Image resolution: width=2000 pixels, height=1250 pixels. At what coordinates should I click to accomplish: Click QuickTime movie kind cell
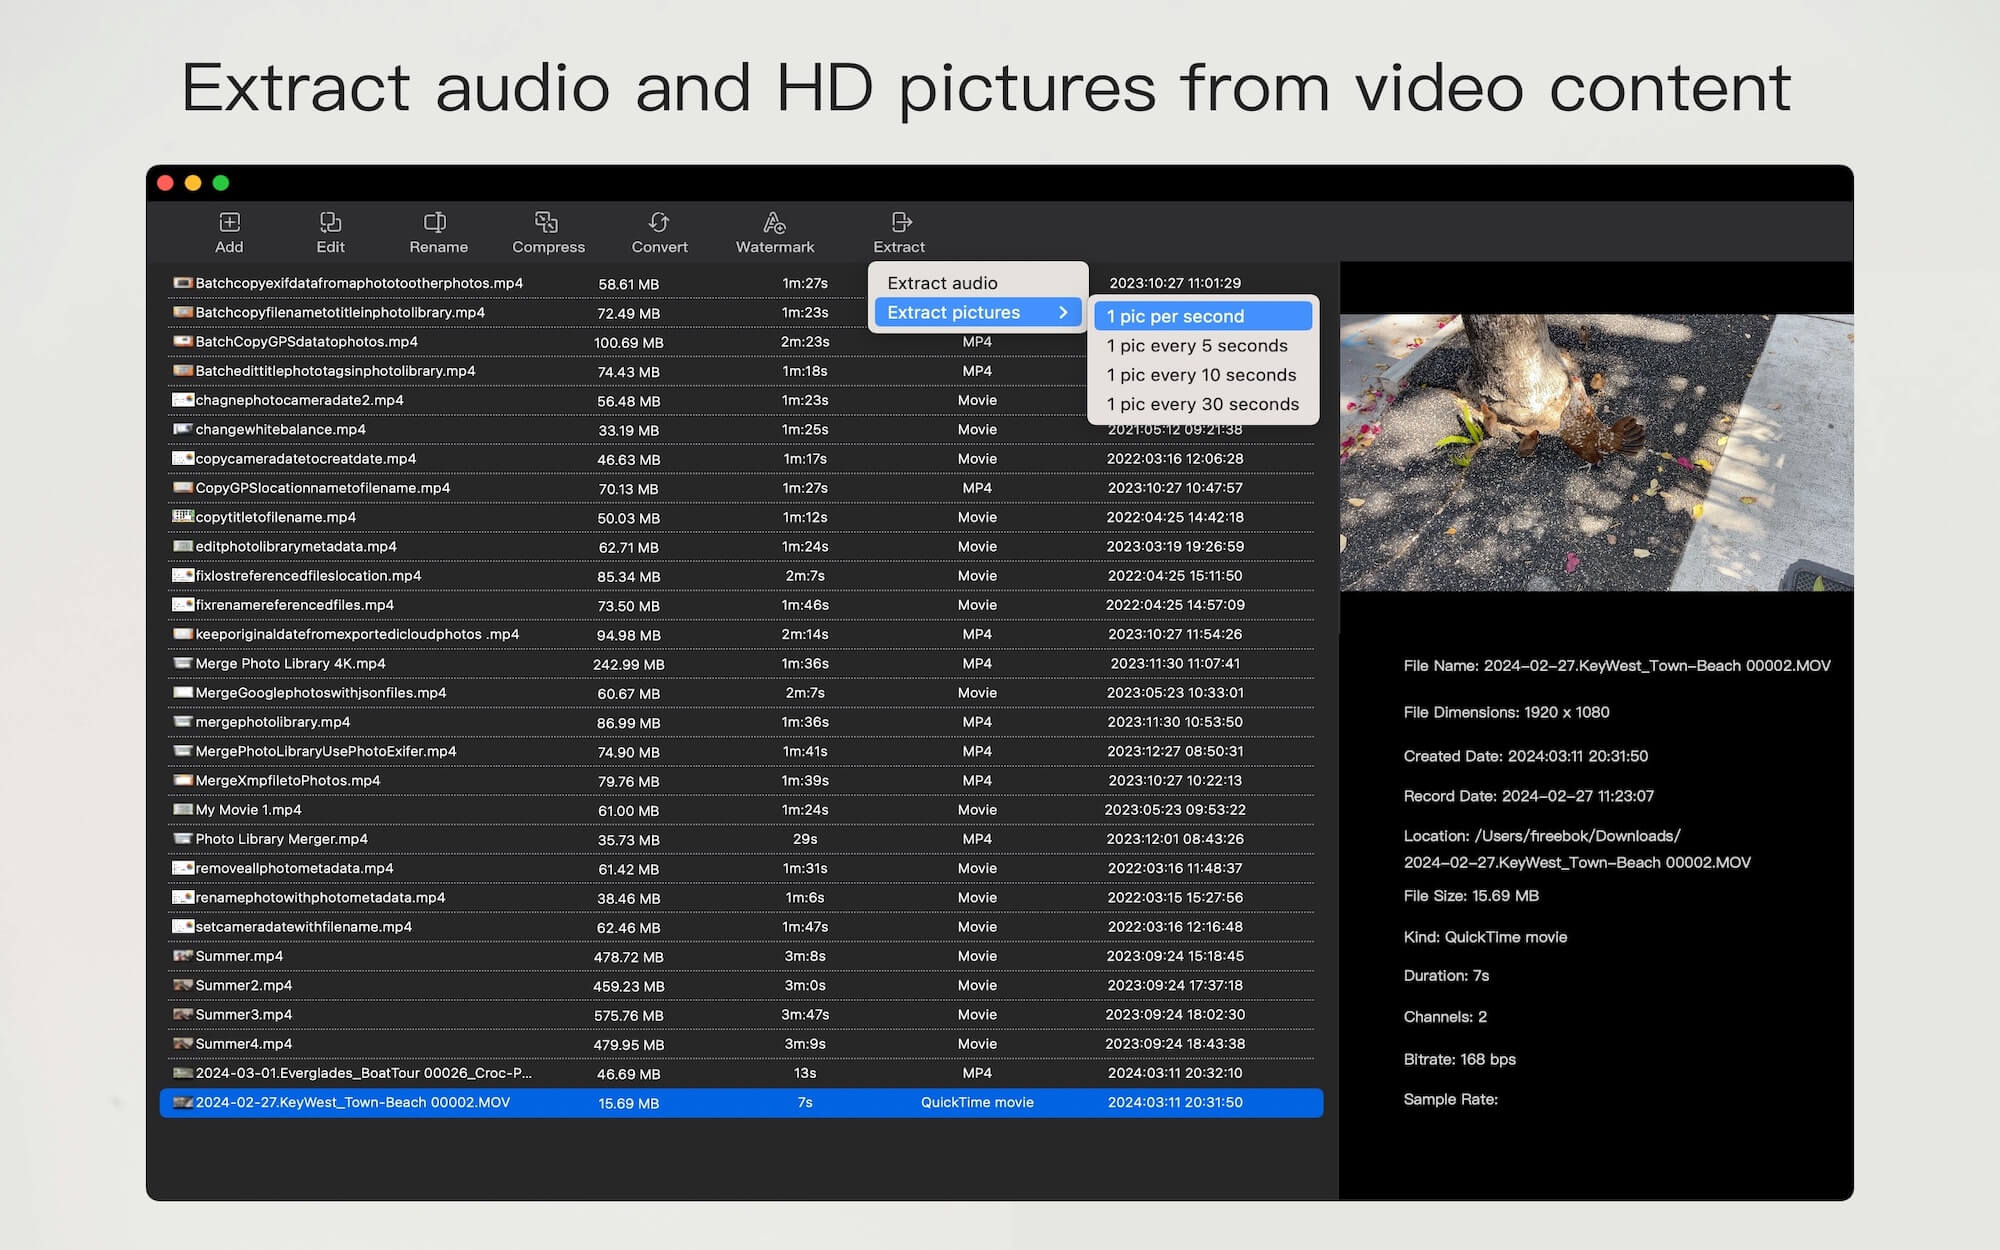977,1102
